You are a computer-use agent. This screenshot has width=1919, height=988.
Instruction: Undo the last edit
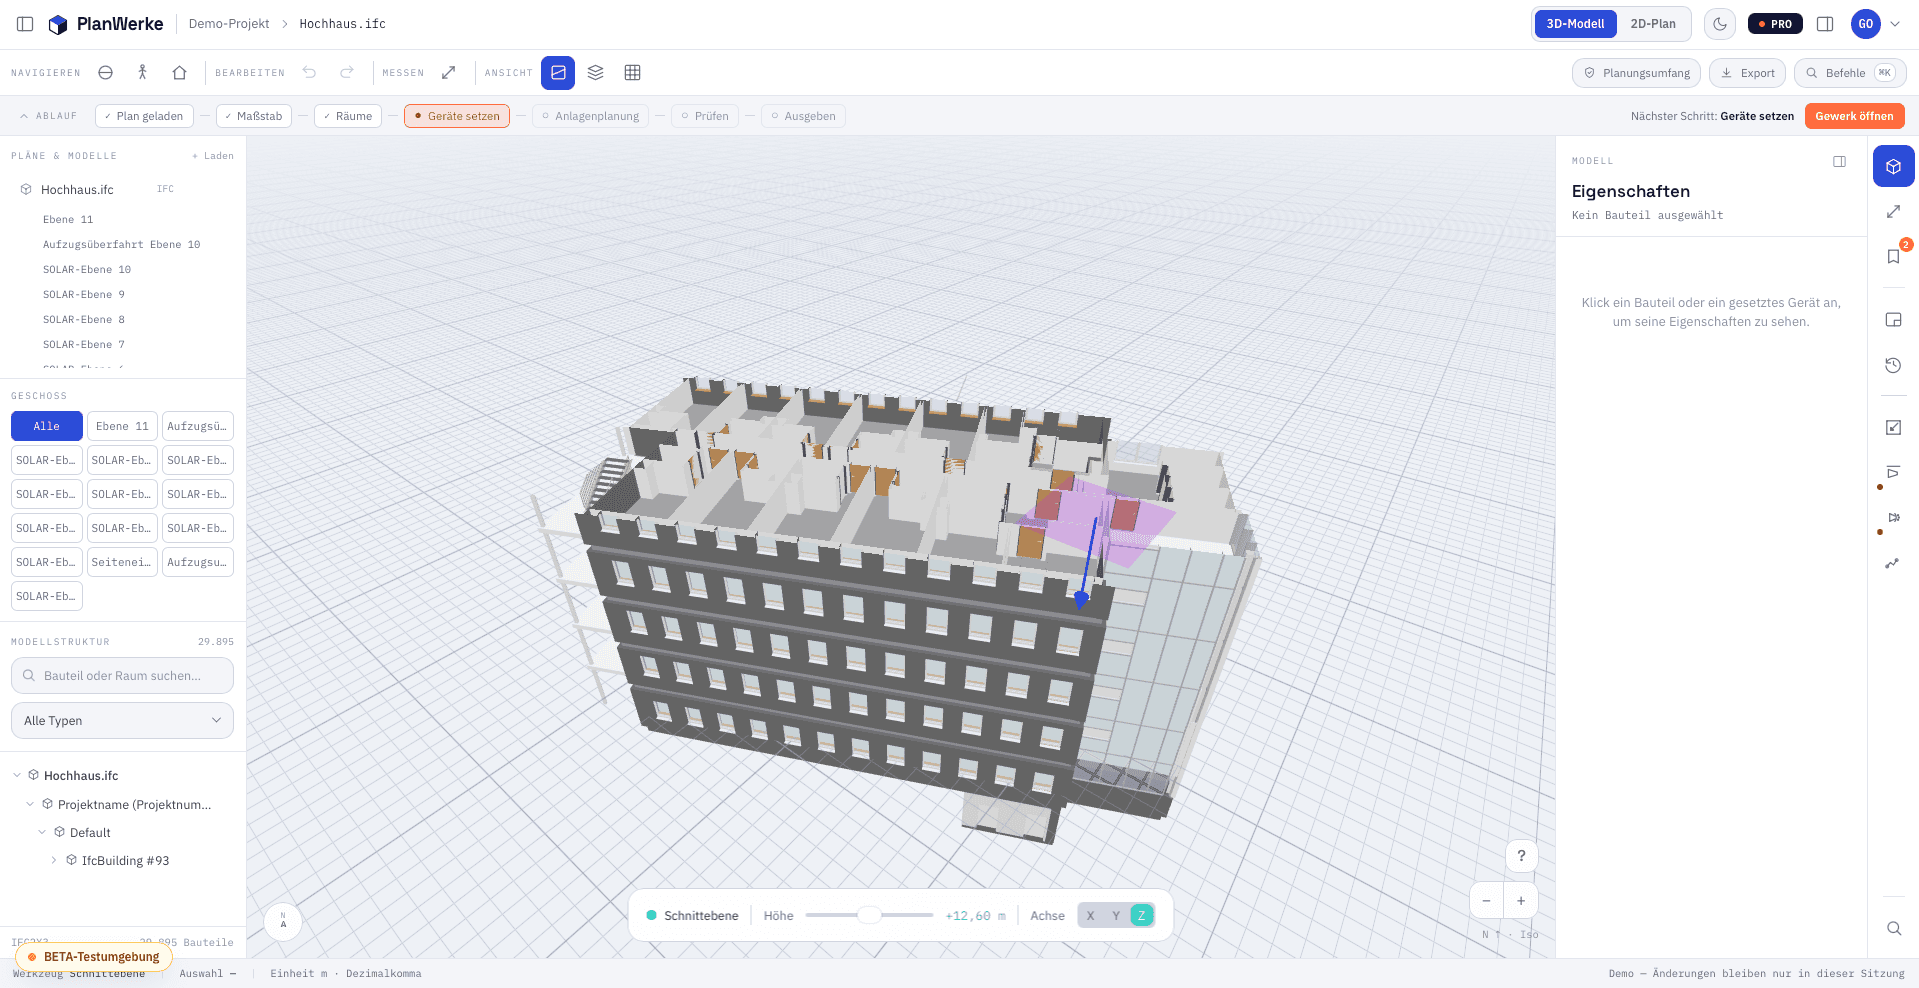tap(310, 73)
